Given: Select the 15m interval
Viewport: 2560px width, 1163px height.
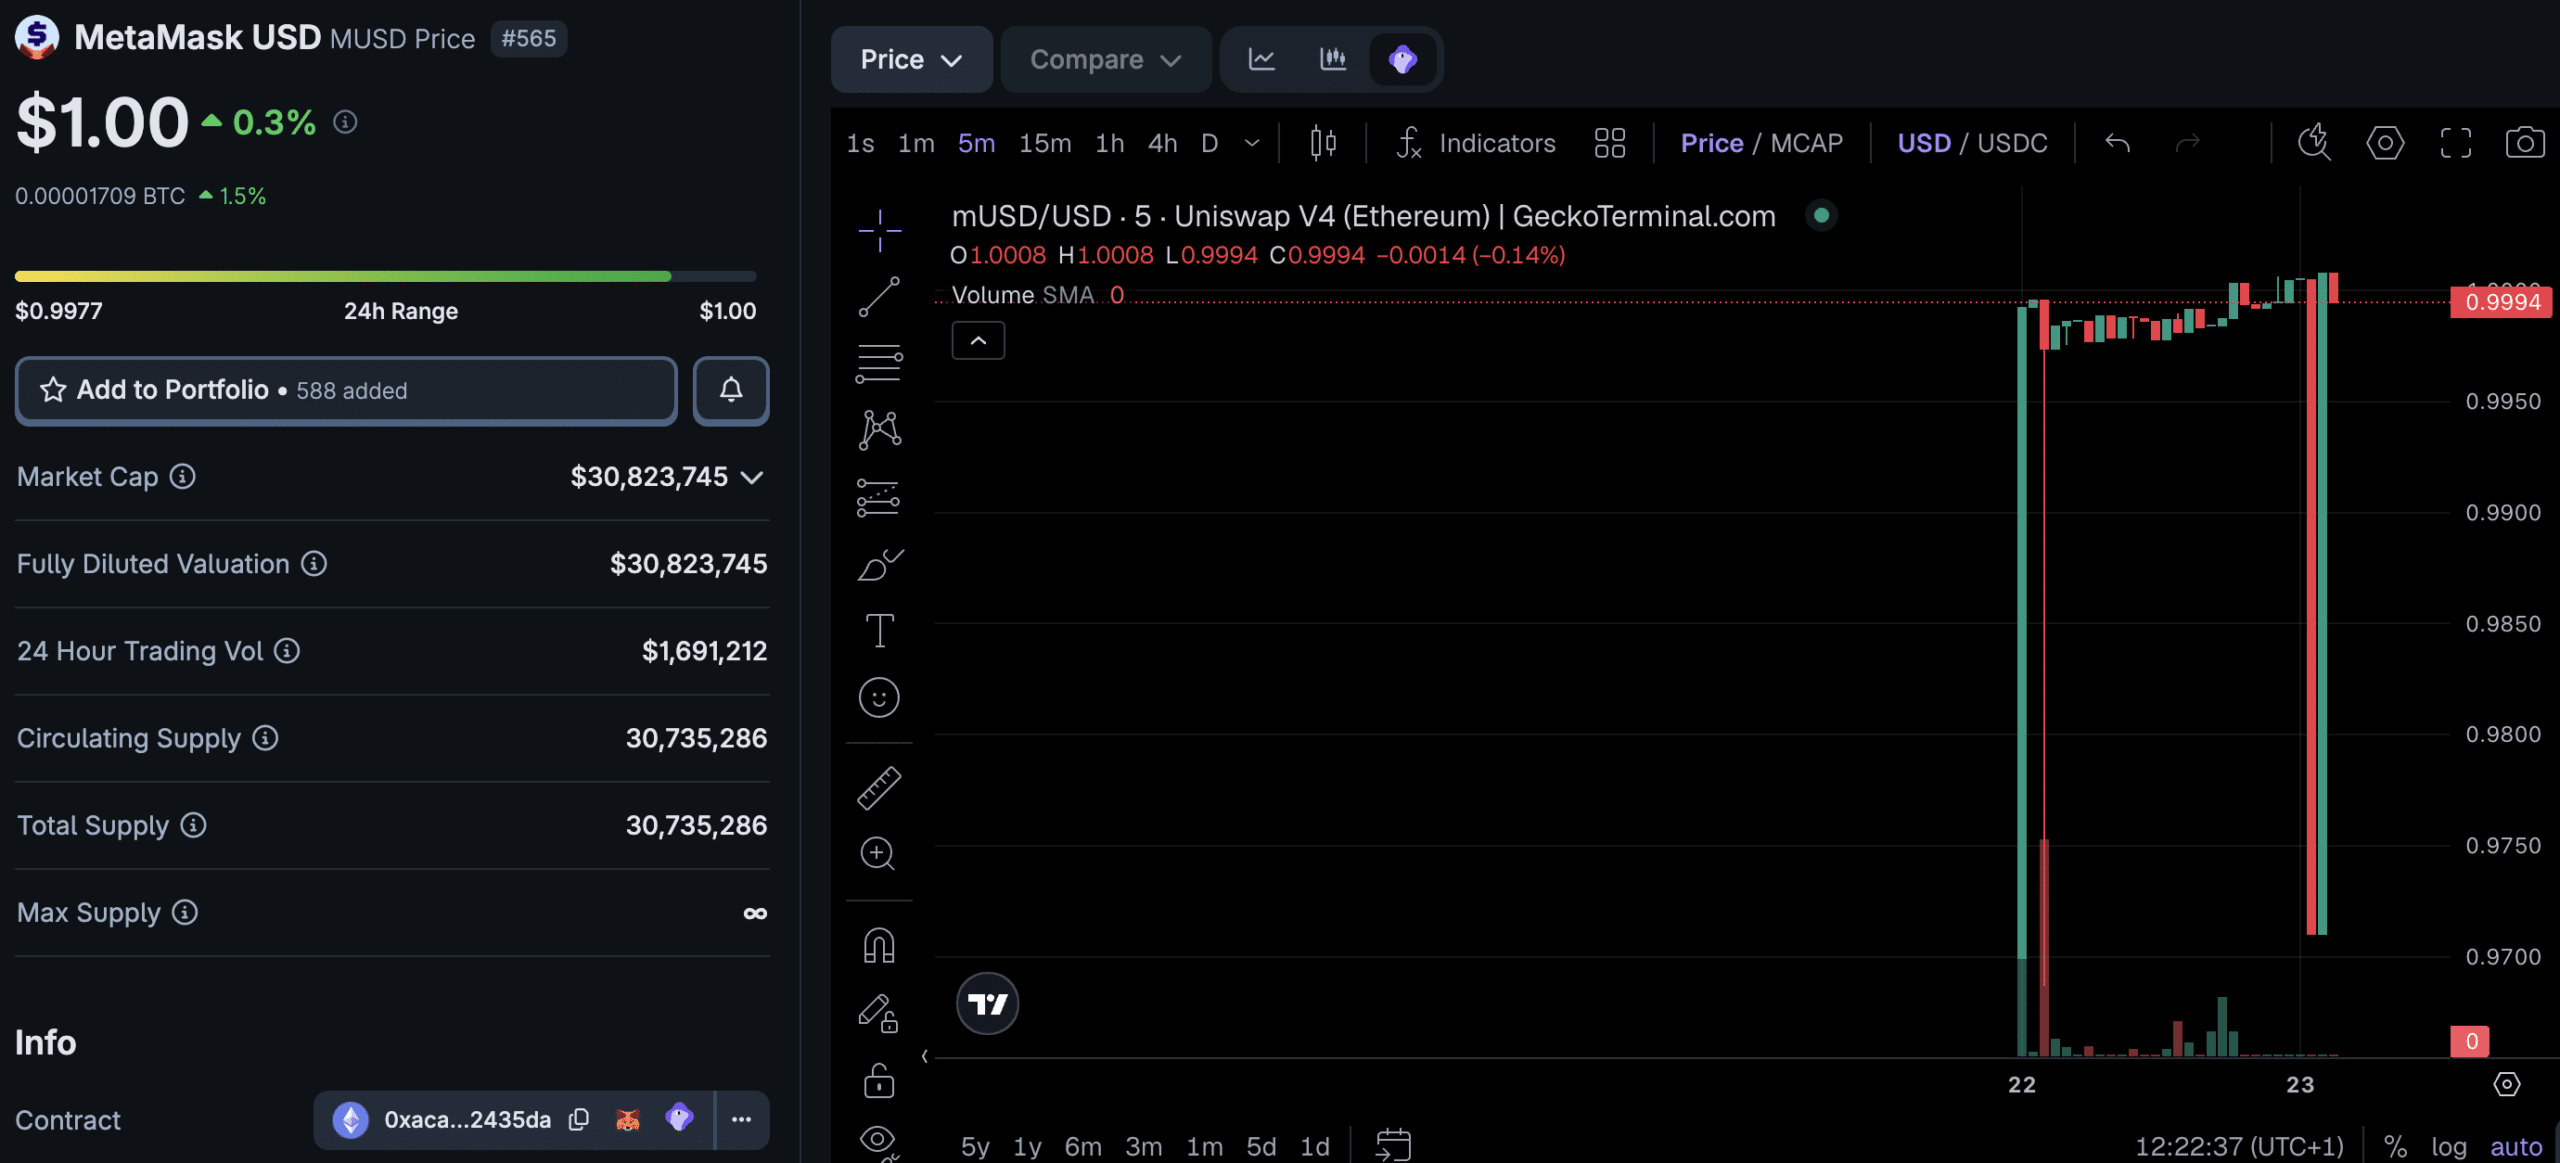Looking at the screenshot, I should pyautogui.click(x=1045, y=143).
